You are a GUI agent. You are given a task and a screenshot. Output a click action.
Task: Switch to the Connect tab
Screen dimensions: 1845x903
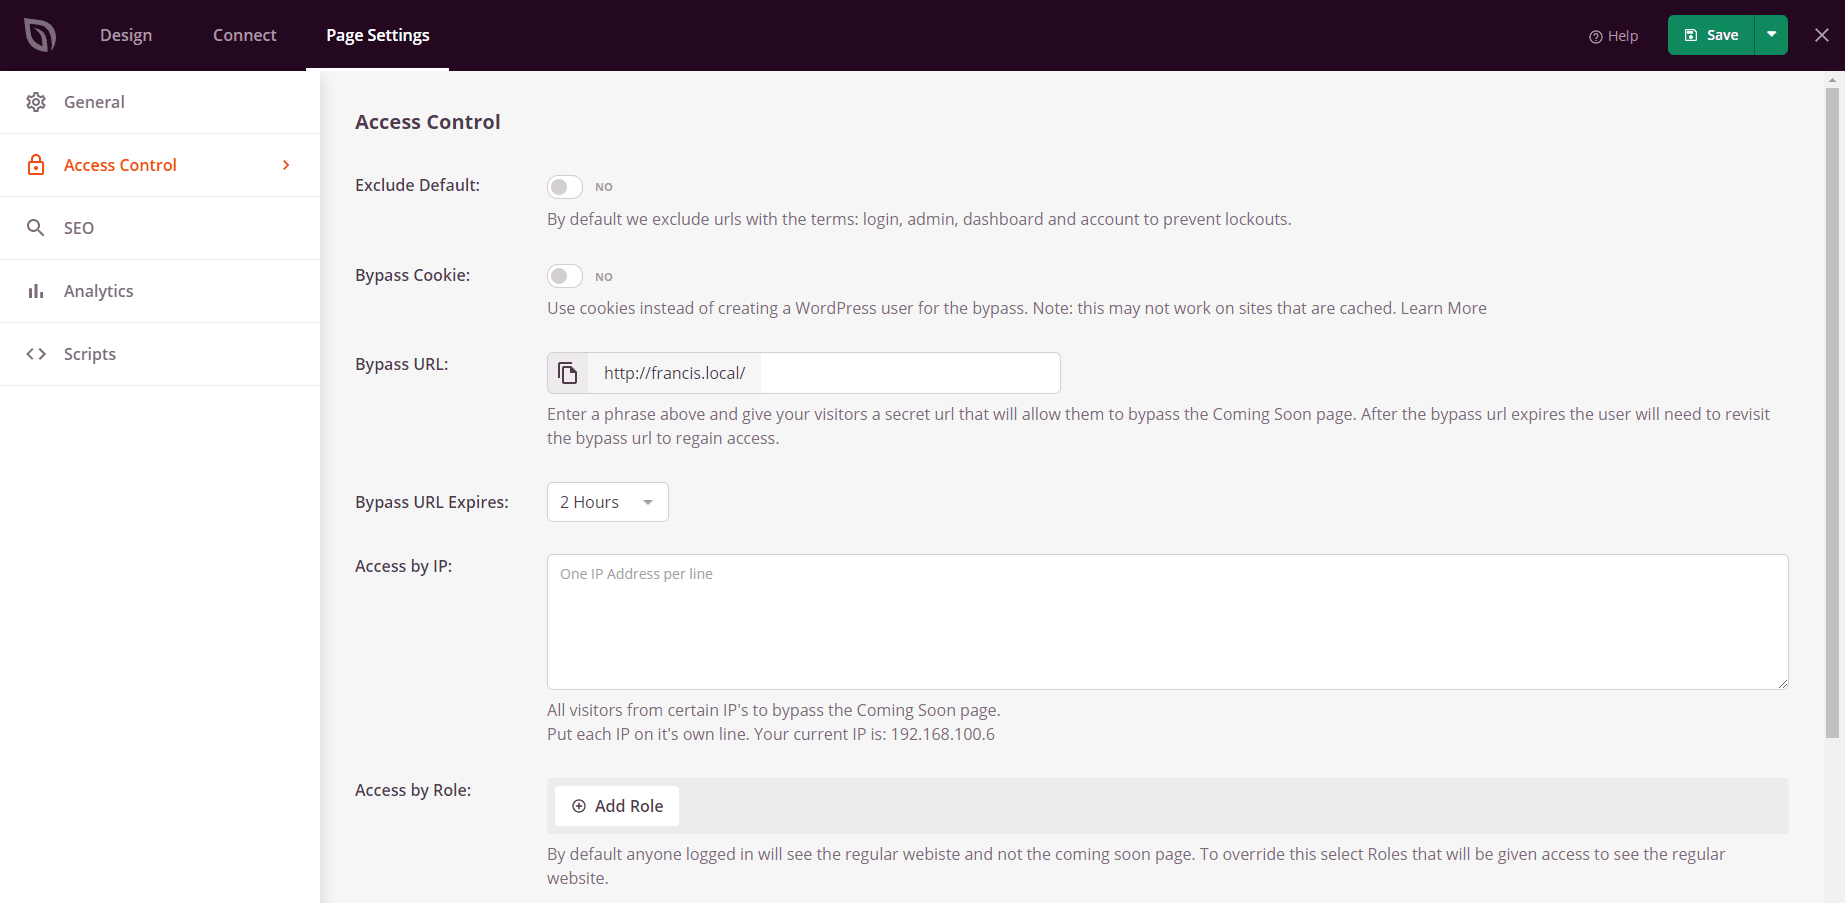pos(244,35)
